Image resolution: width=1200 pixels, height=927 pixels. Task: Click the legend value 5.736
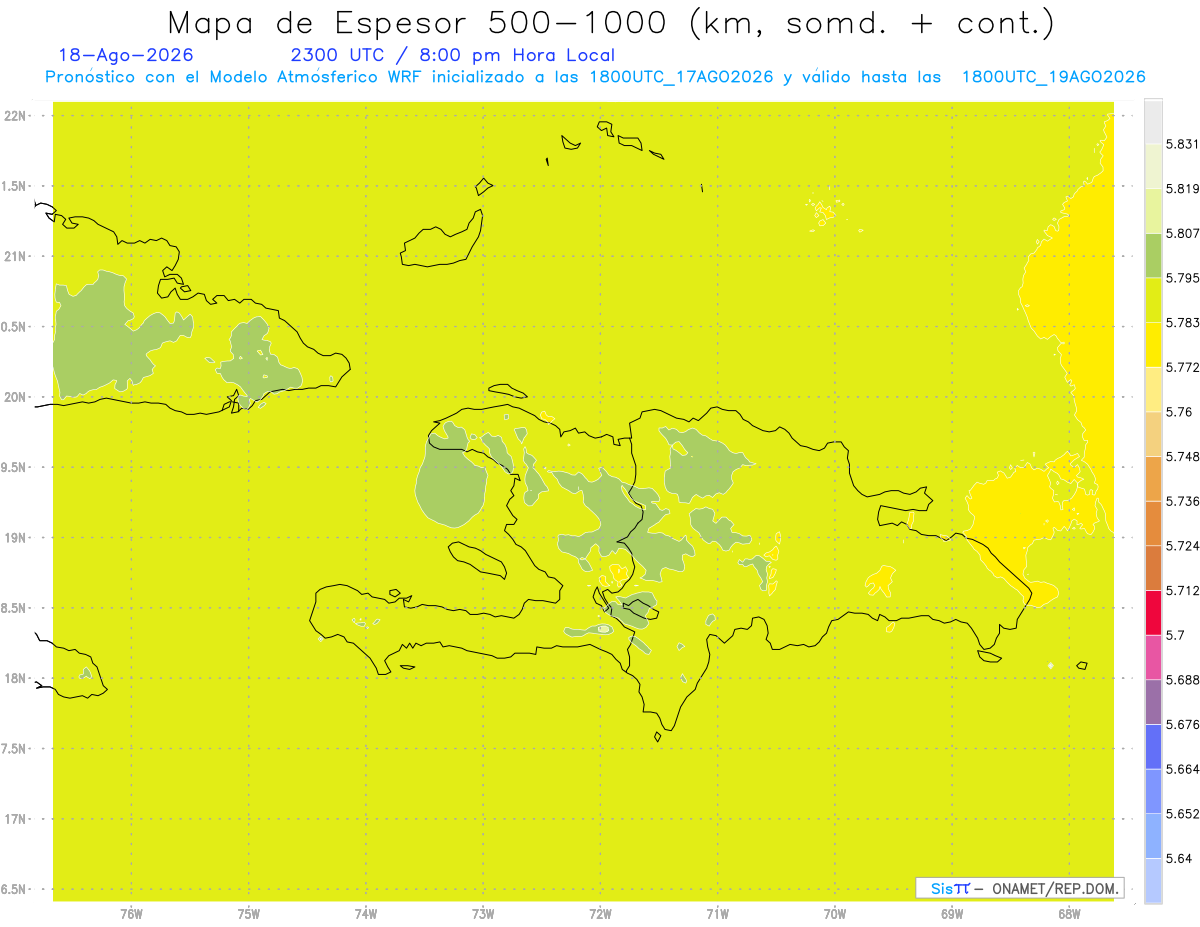click(1183, 501)
